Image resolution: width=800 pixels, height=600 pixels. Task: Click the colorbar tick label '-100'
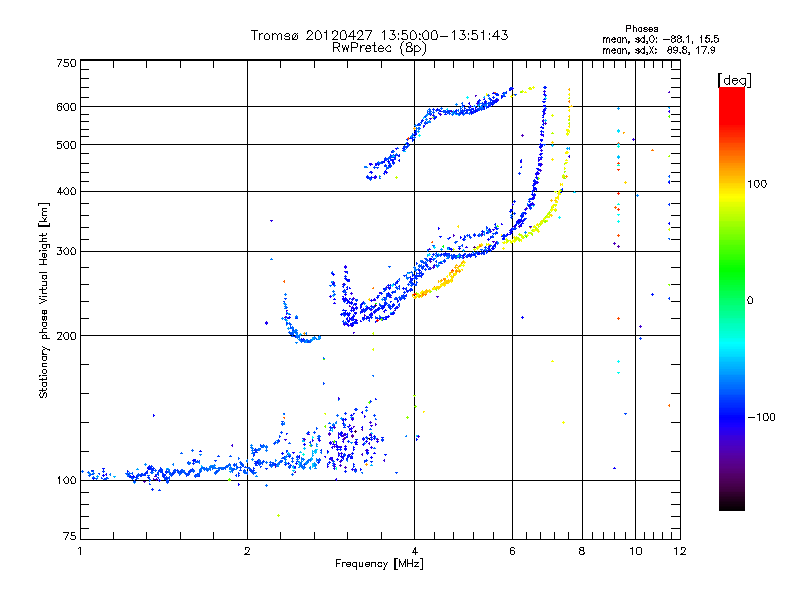coord(762,417)
